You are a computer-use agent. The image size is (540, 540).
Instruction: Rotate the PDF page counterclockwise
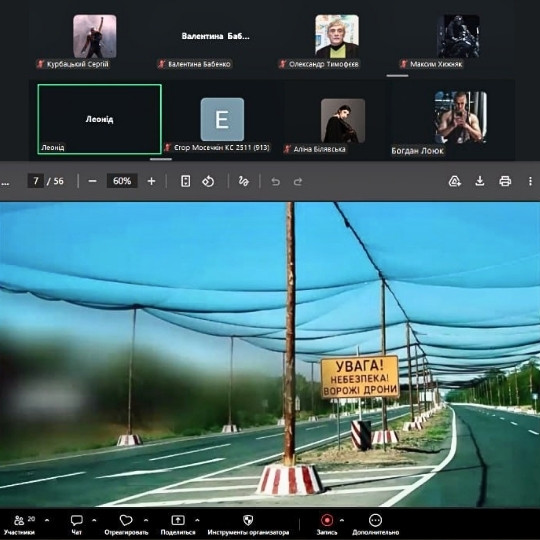(208, 181)
